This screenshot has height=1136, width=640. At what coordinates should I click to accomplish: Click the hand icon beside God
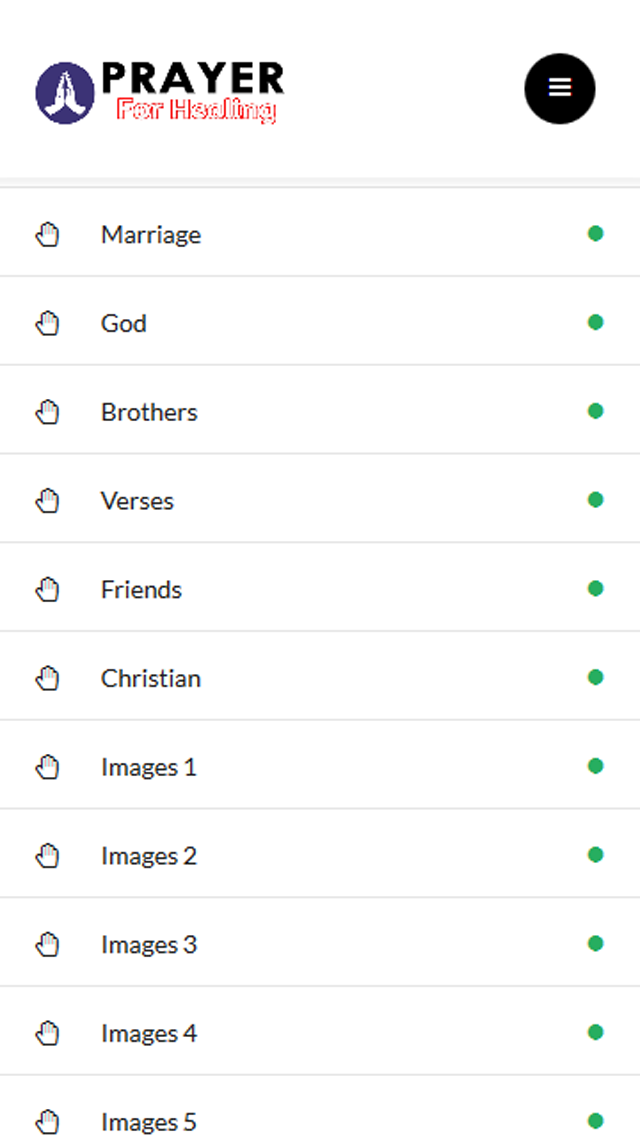(47, 323)
